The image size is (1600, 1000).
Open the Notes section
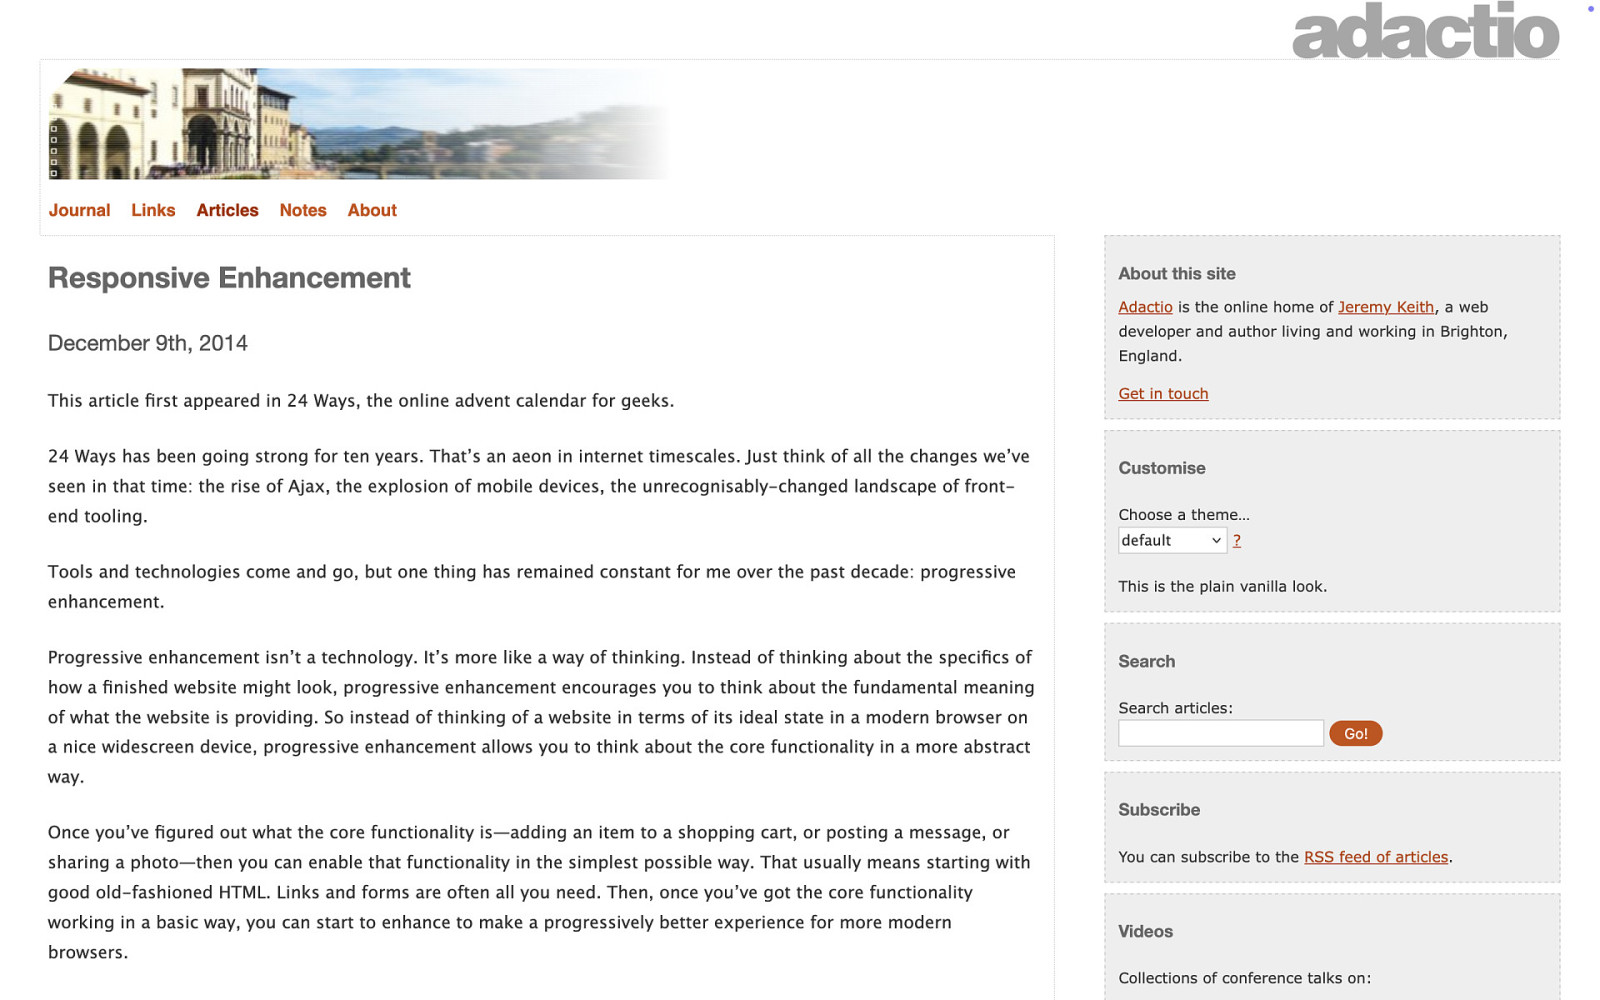[x=303, y=210]
